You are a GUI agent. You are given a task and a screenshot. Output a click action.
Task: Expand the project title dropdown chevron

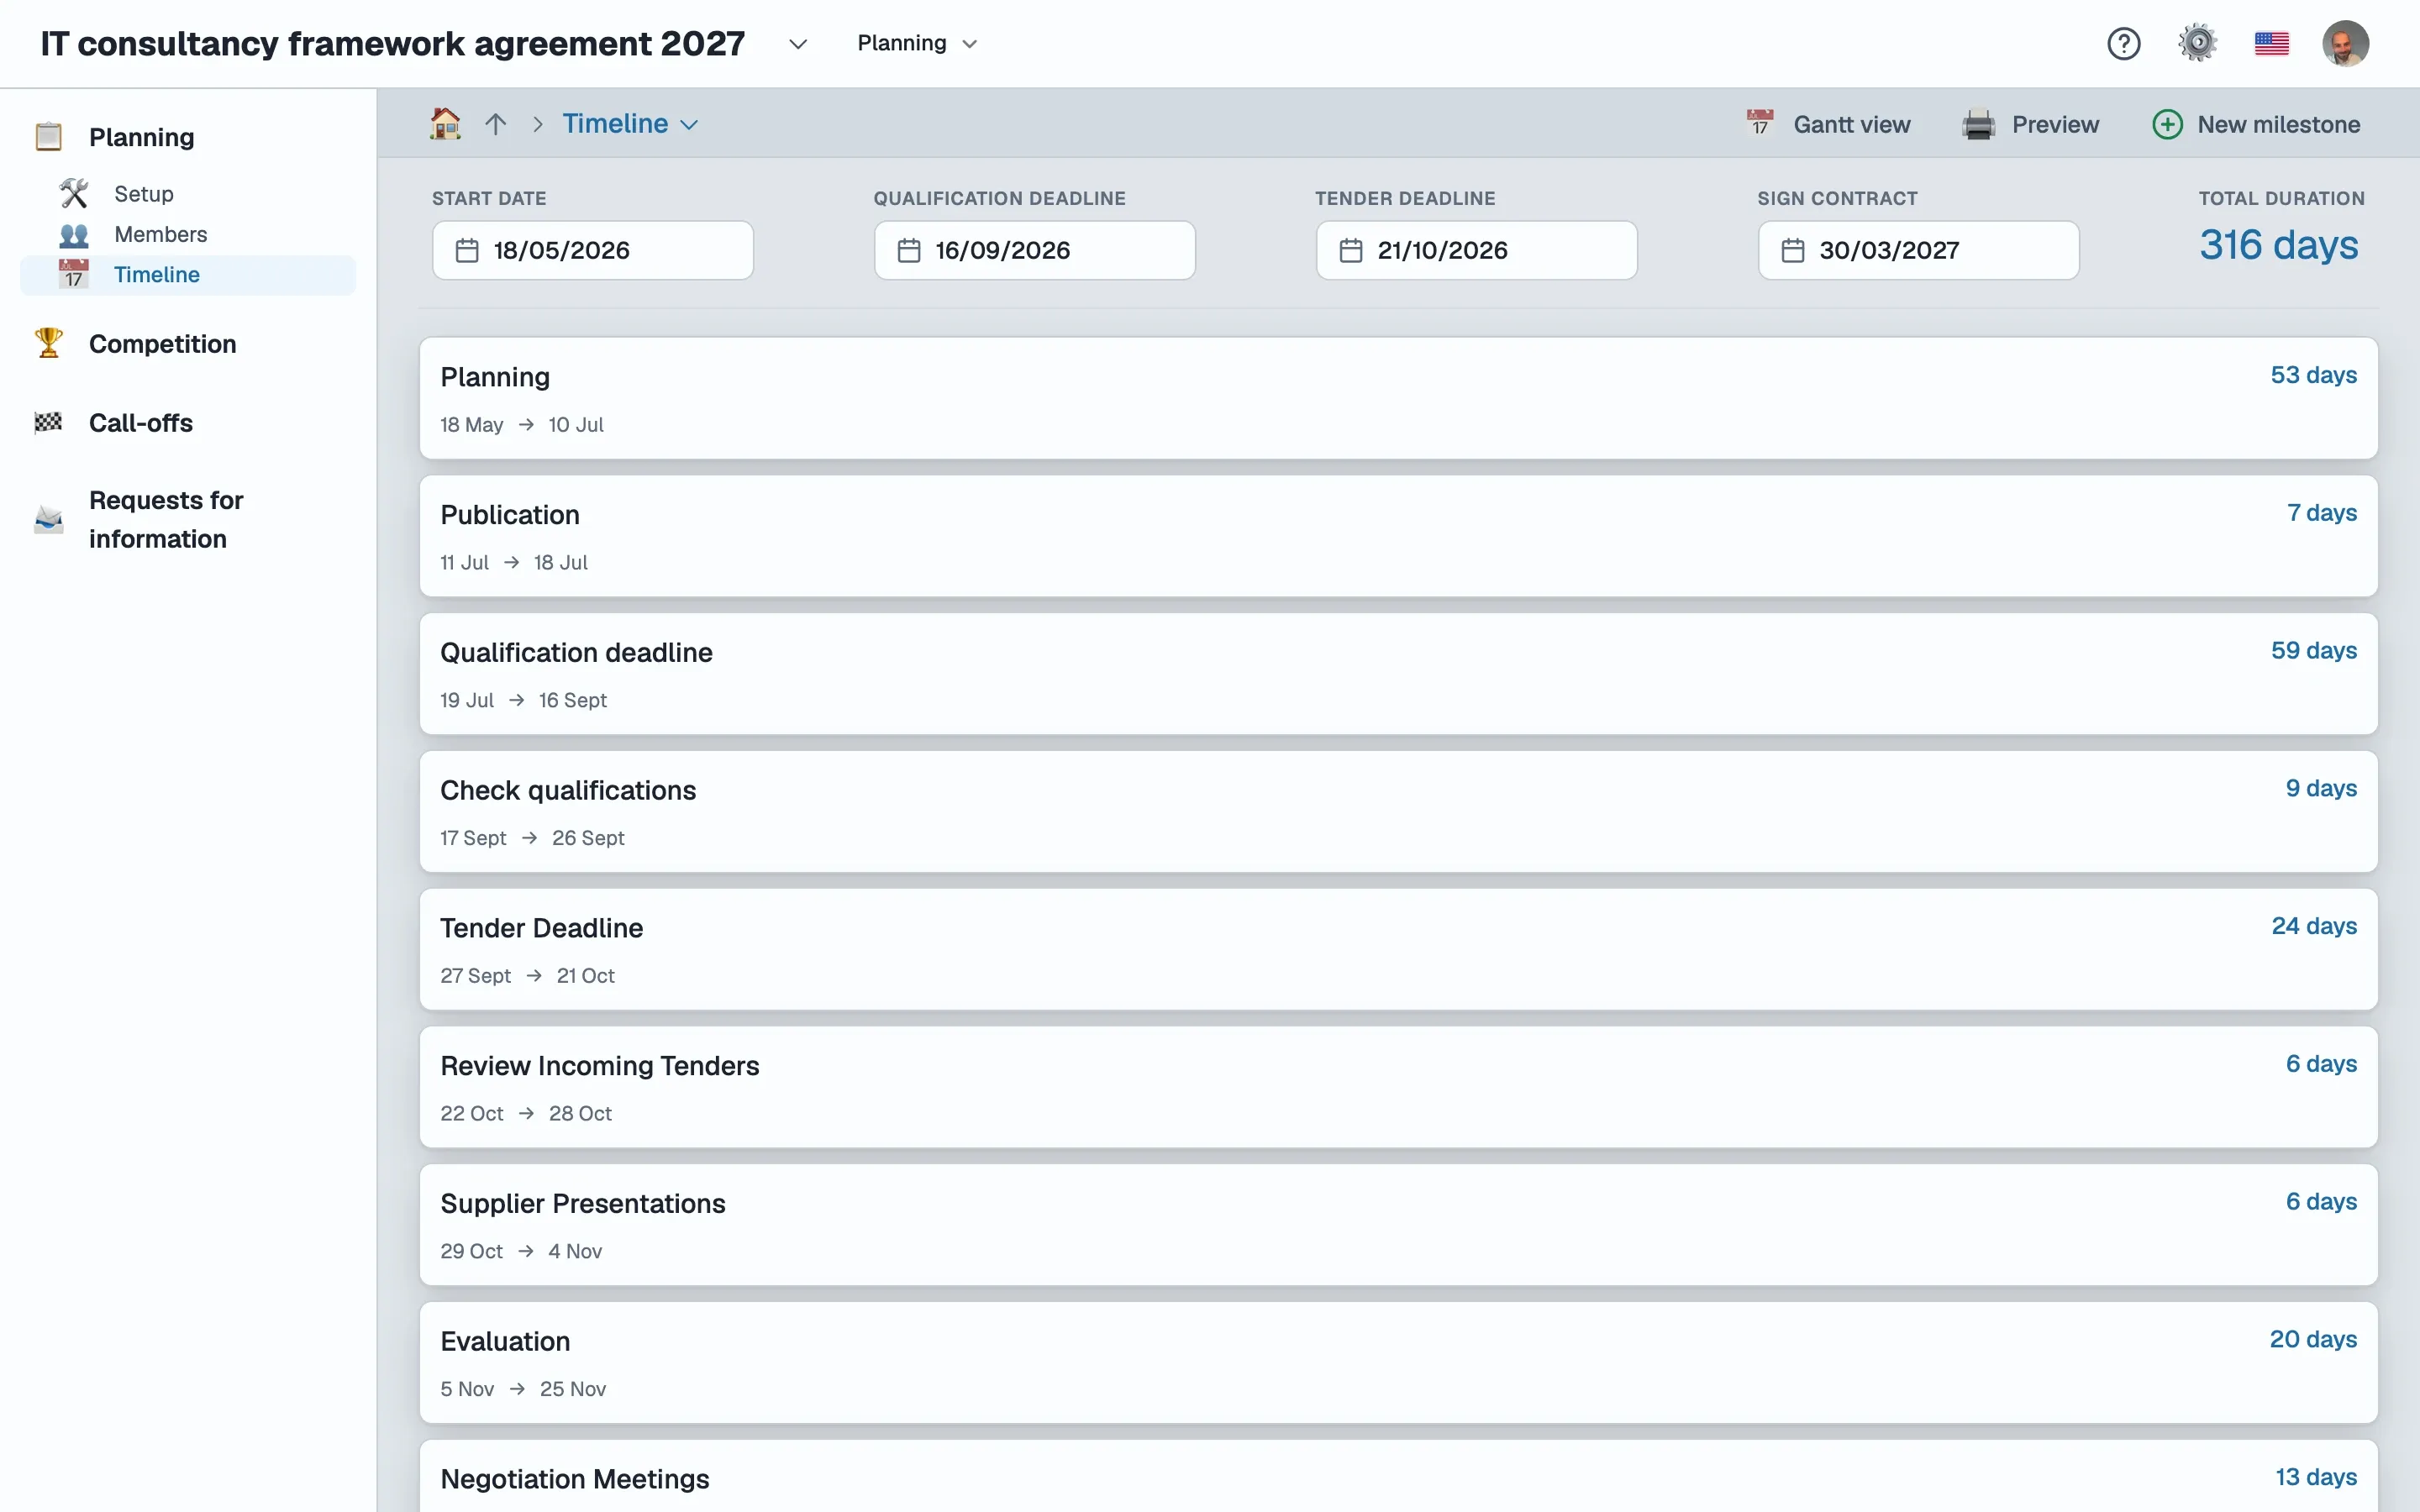click(x=797, y=44)
